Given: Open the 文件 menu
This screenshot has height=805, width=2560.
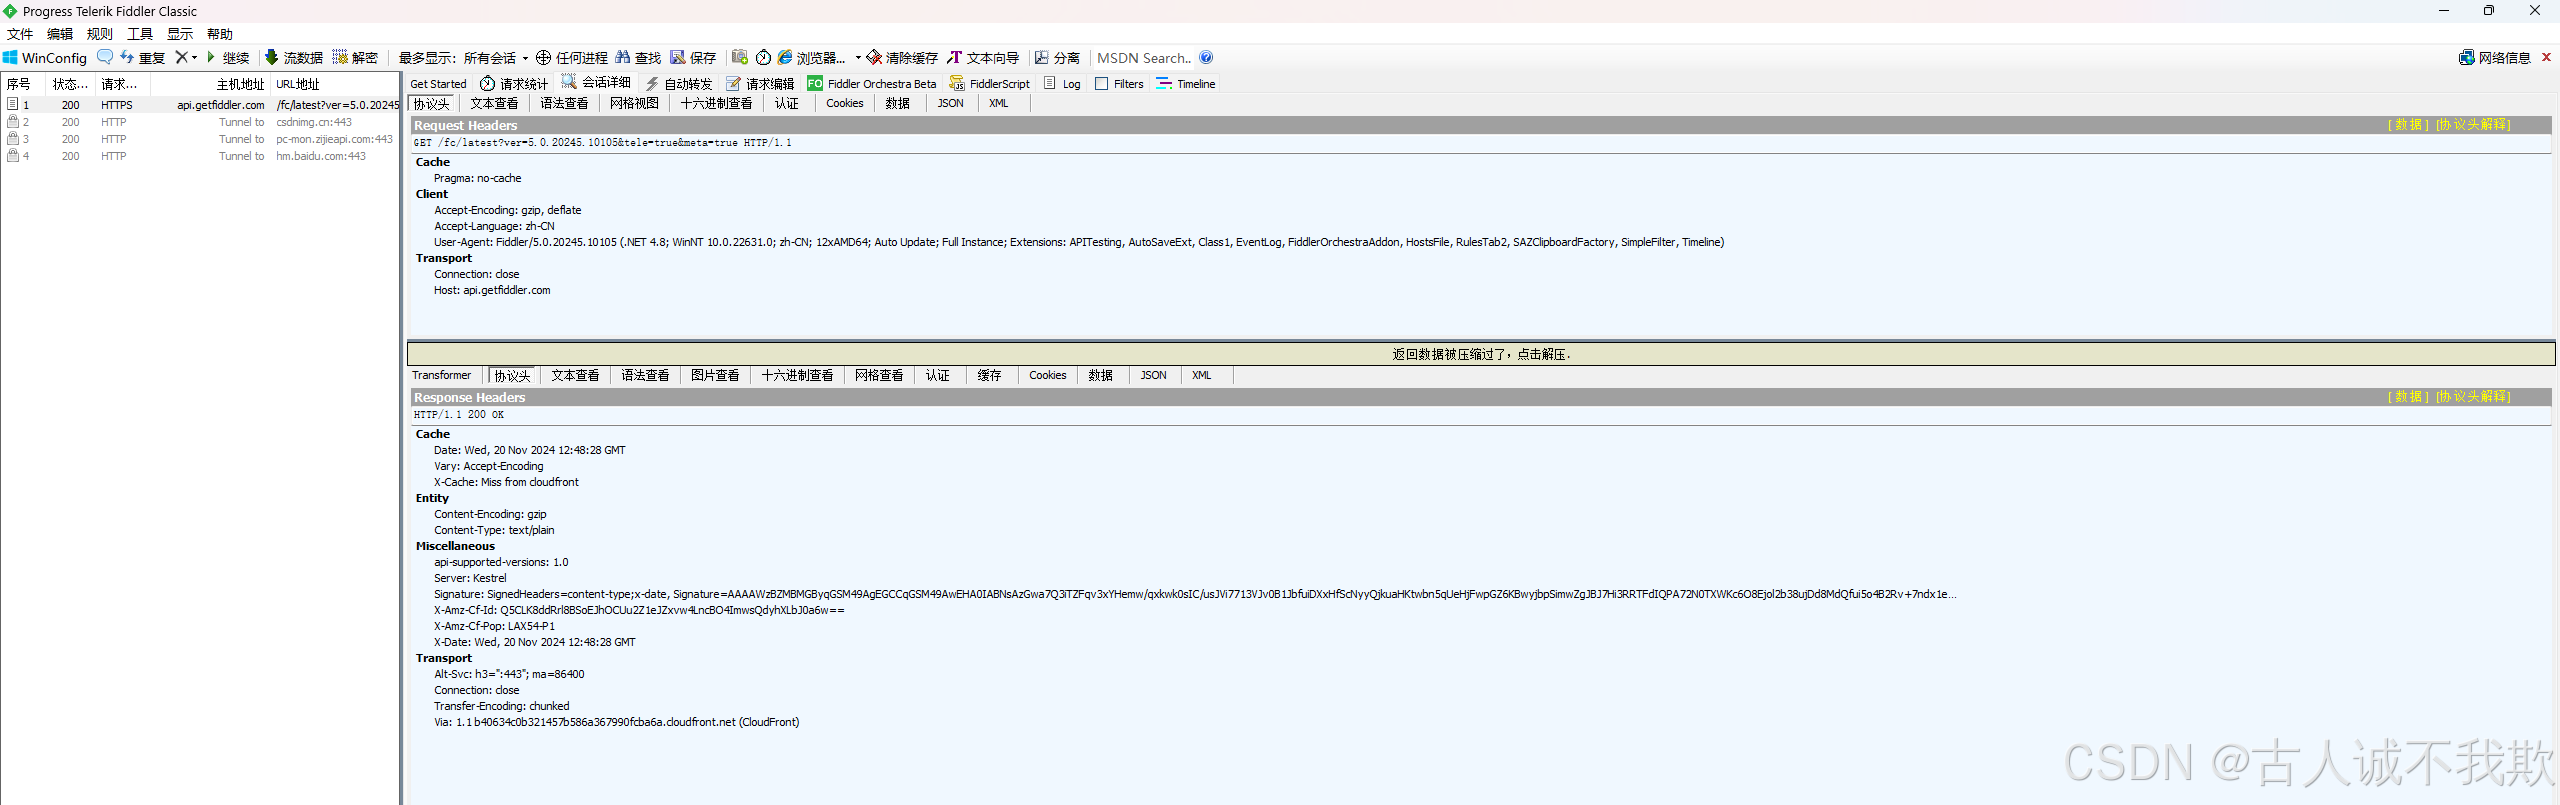Looking at the screenshot, I should 20,34.
